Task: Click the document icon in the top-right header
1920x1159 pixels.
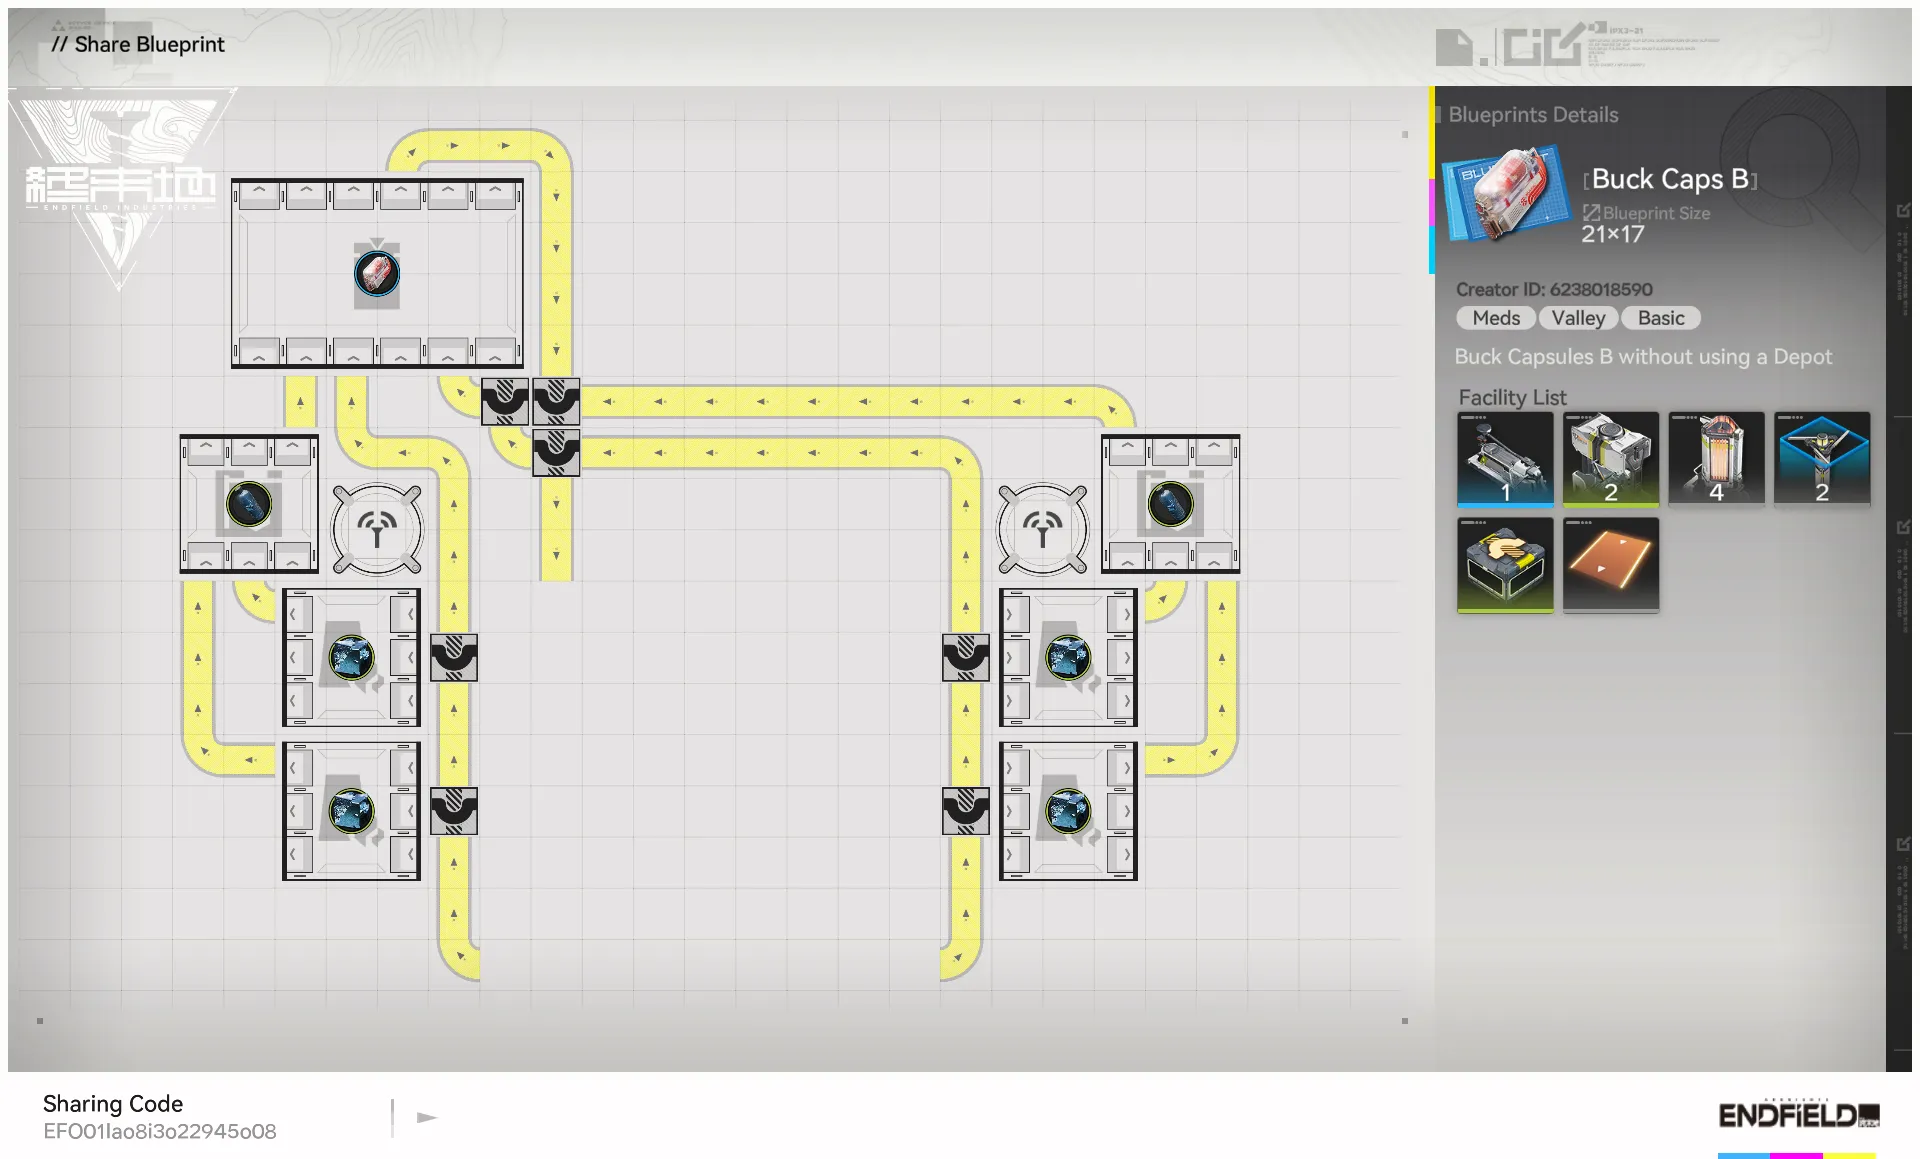Action: pos(1453,46)
